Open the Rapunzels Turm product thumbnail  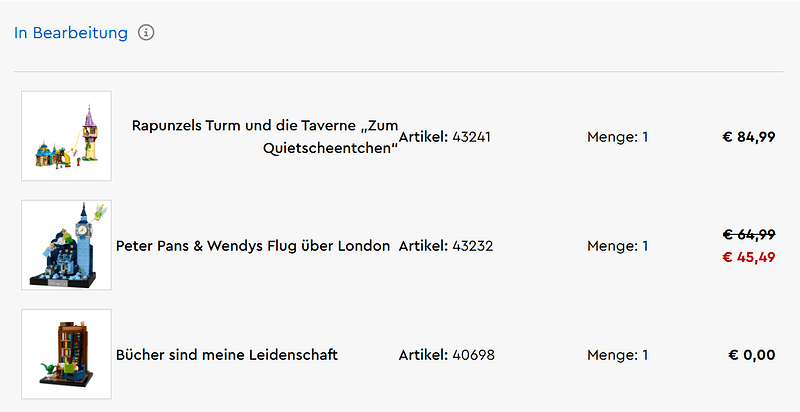pos(66,136)
